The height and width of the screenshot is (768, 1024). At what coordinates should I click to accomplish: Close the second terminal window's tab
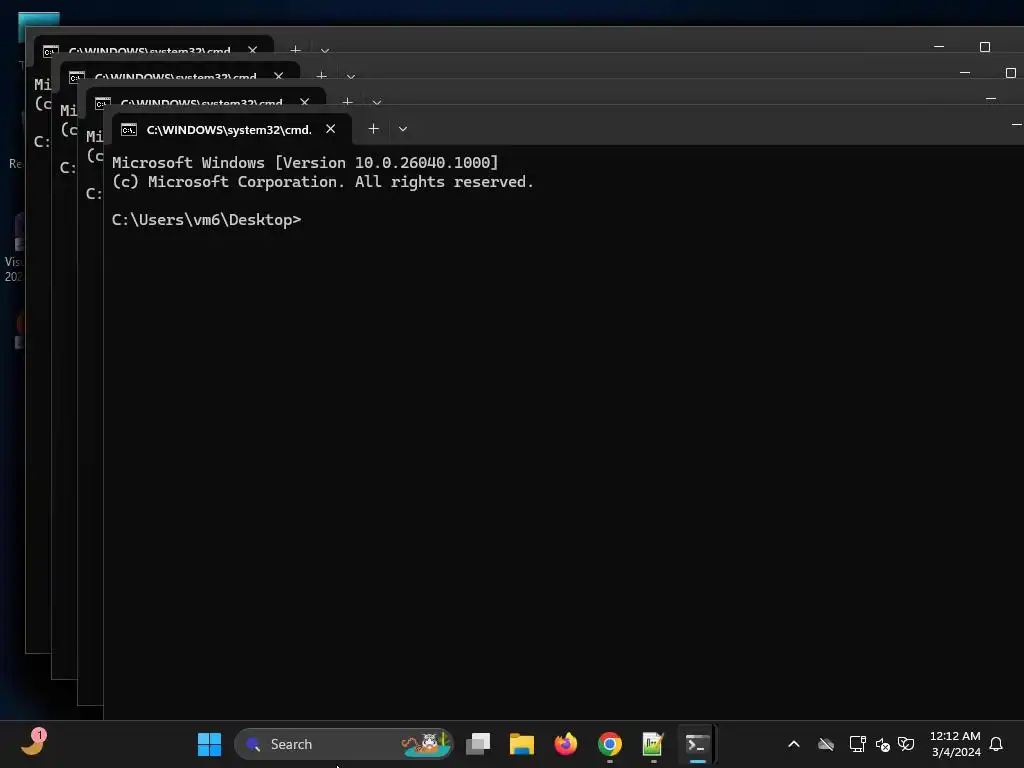tap(304, 101)
